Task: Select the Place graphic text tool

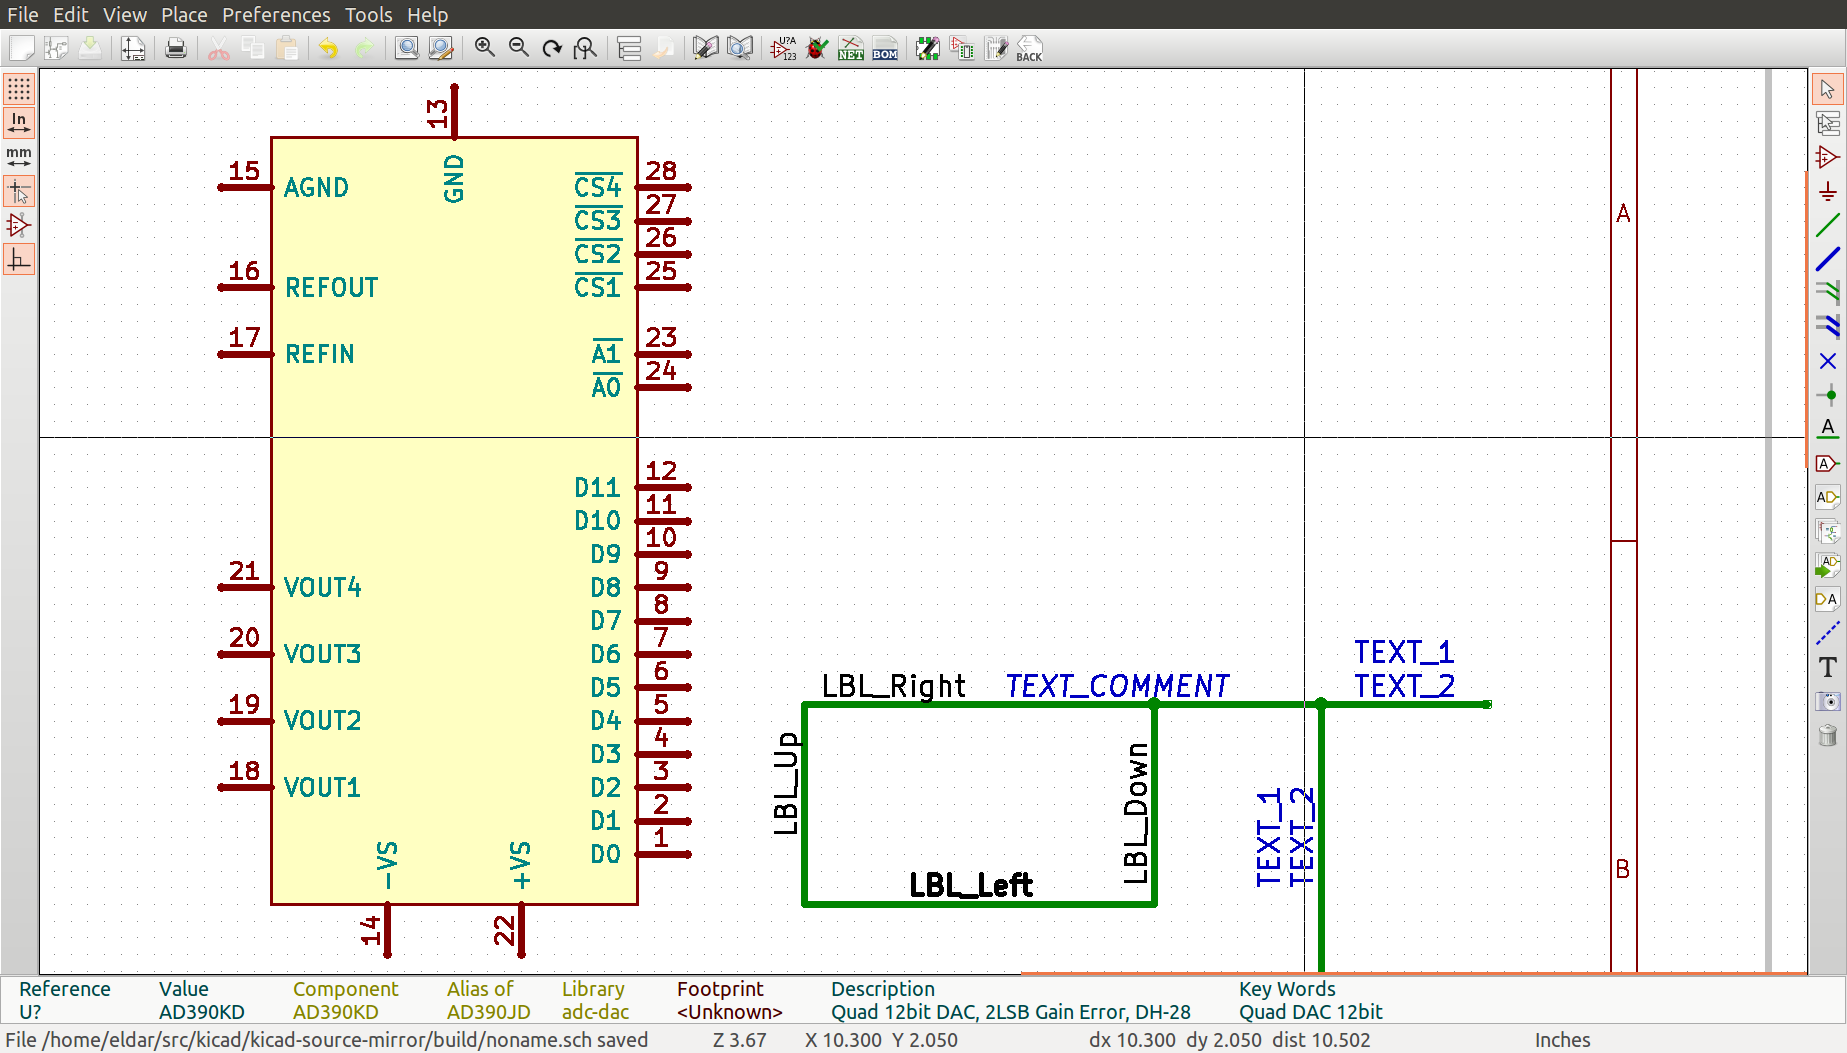Action: (x=1828, y=667)
